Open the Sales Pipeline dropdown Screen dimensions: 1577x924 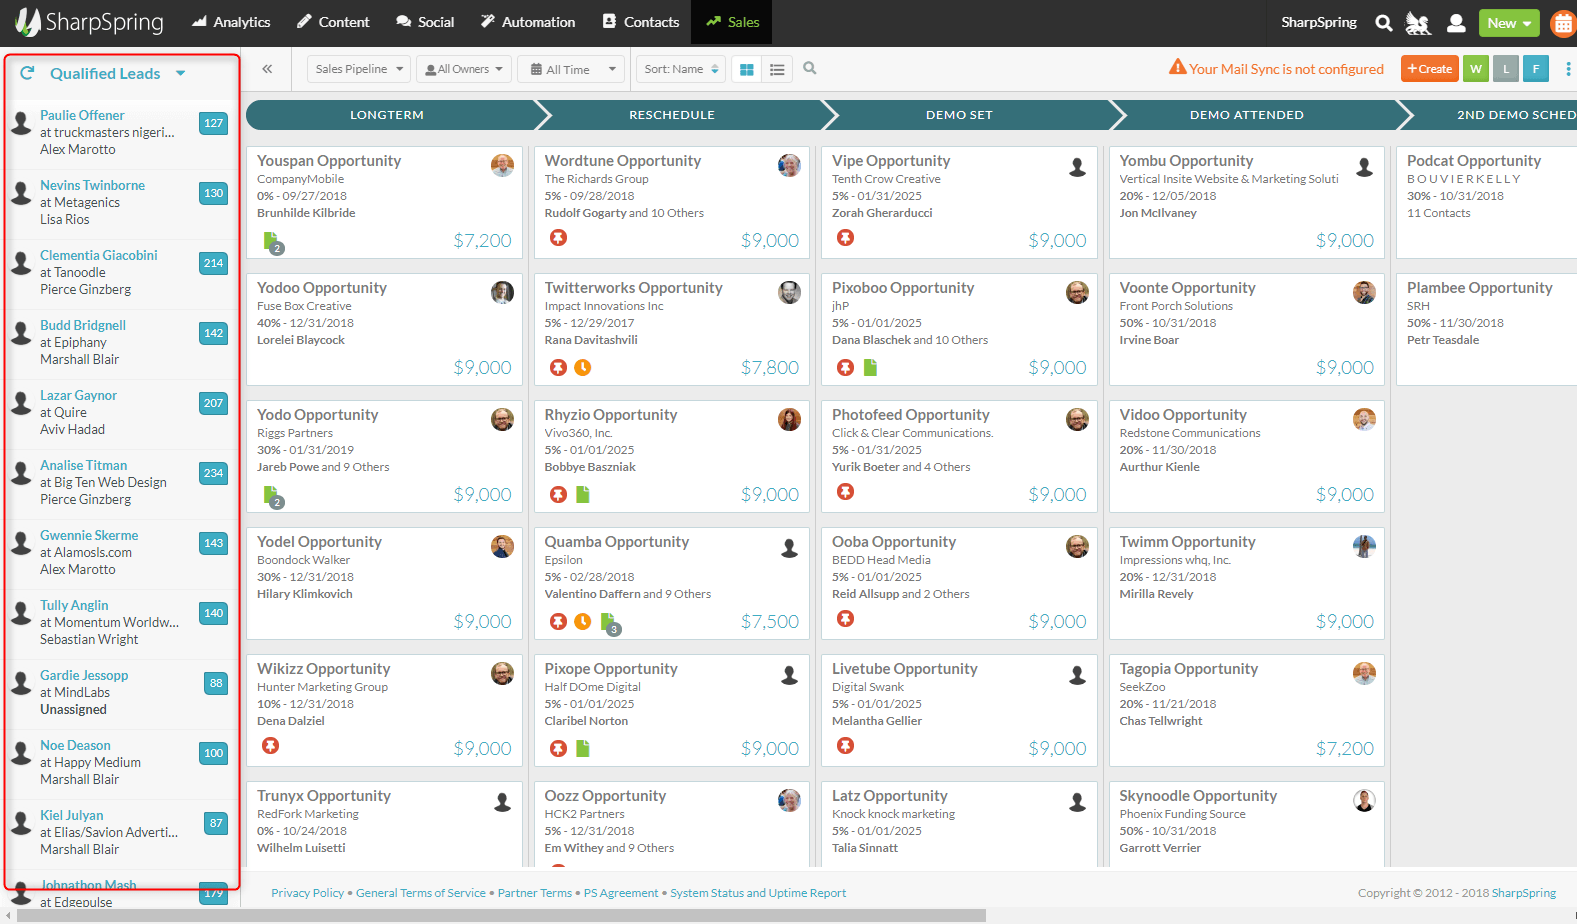(359, 69)
